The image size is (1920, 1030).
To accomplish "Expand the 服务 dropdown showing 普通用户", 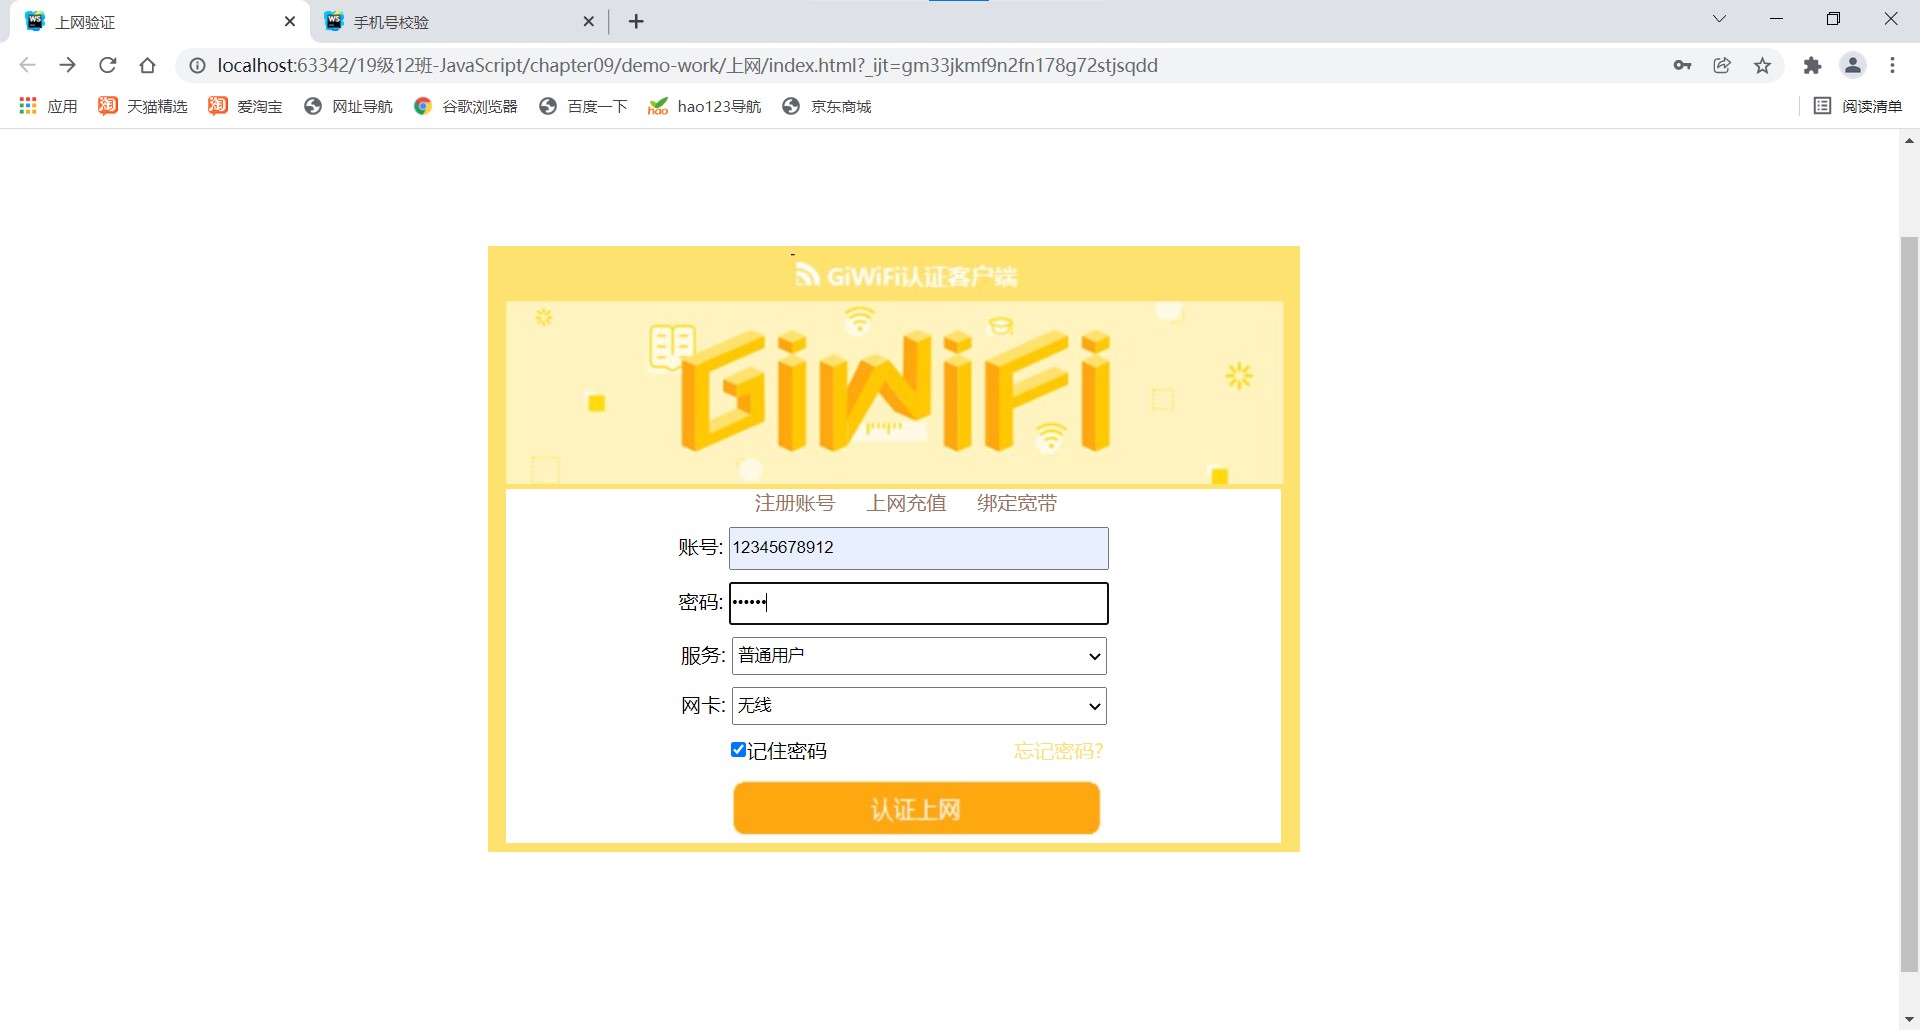I will [919, 656].
